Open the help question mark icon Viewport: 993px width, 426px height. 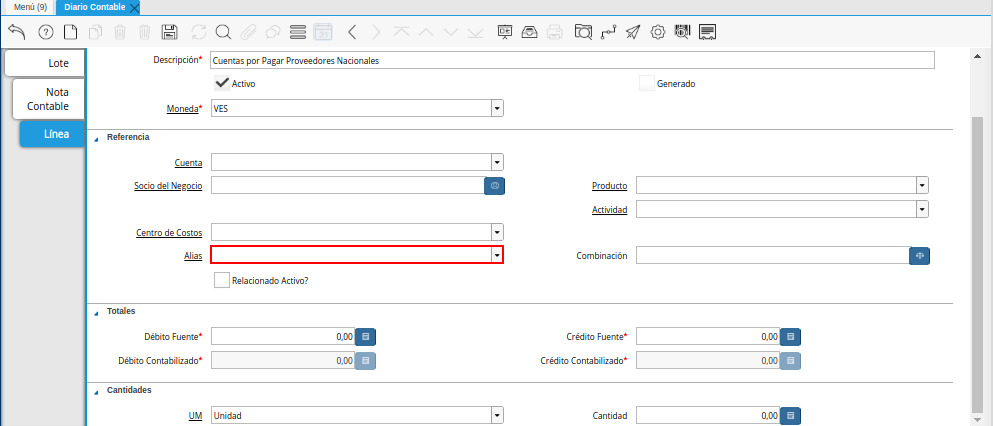coord(45,32)
